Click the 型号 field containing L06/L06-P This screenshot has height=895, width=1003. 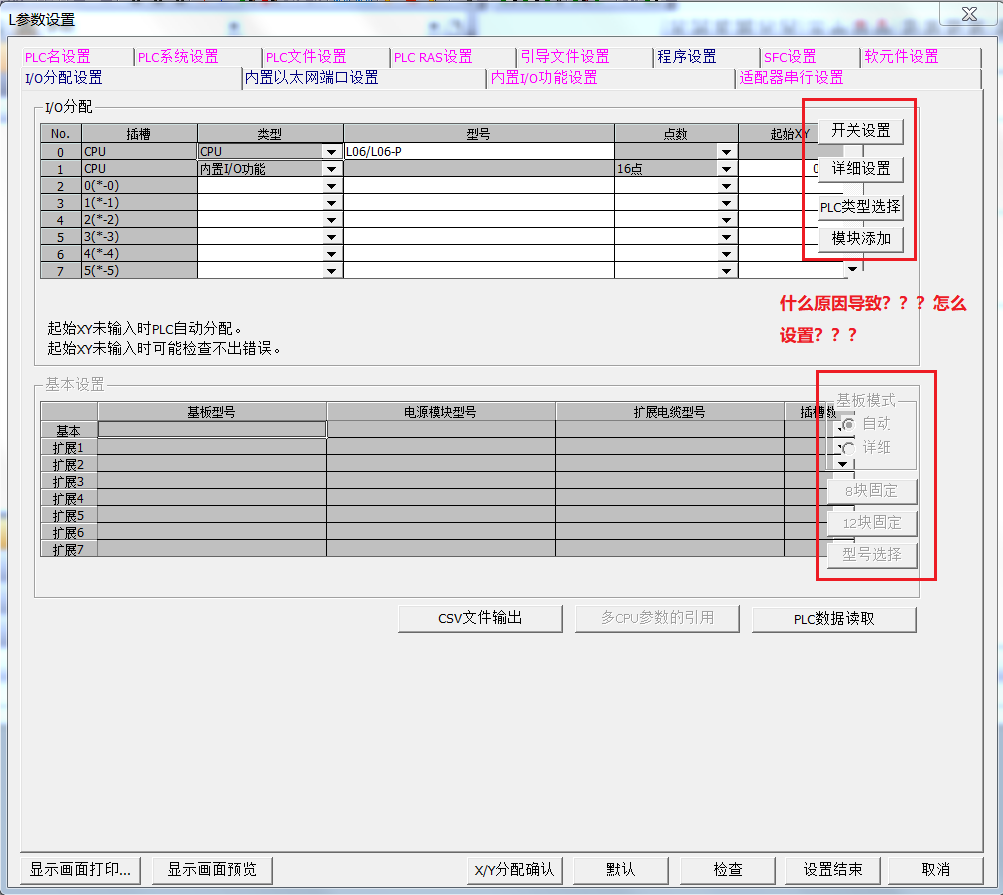pos(478,152)
